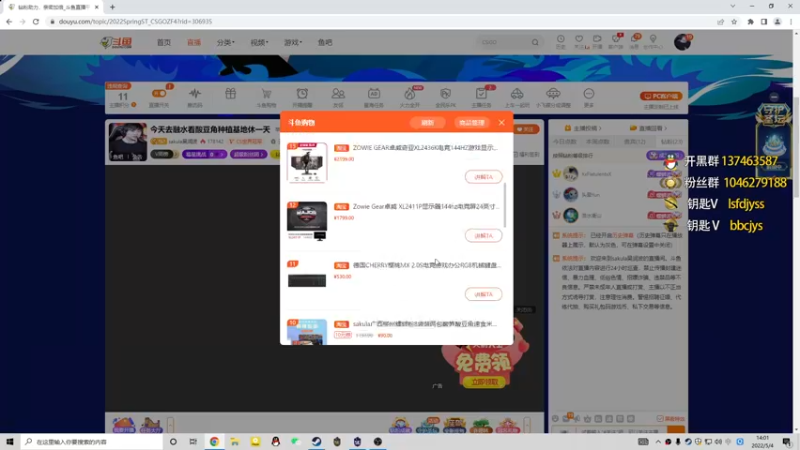800x450 pixels.
Task: Switch to the 贵宾 ranking tab
Action: 635,141
